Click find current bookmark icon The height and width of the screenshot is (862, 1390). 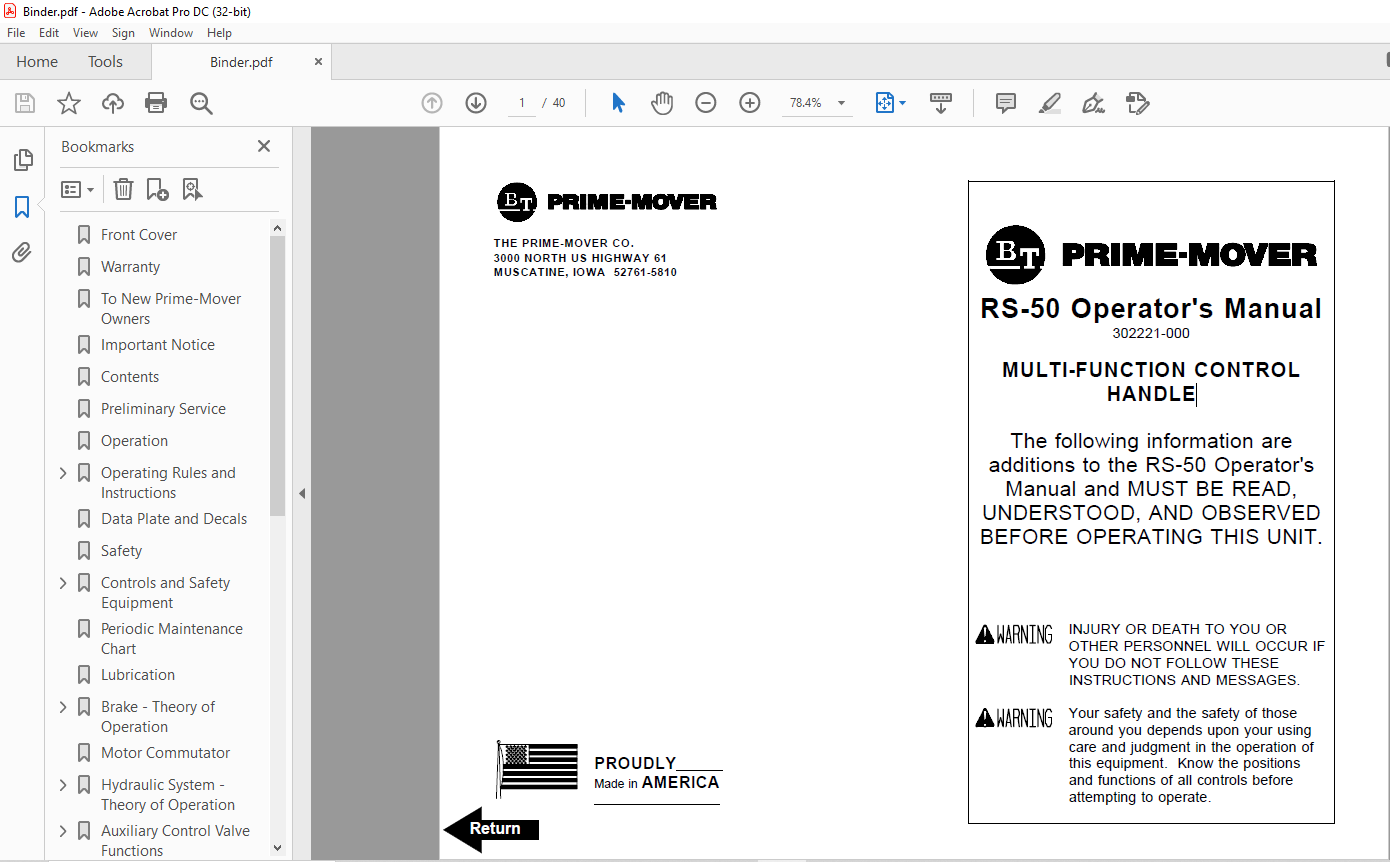[192, 189]
